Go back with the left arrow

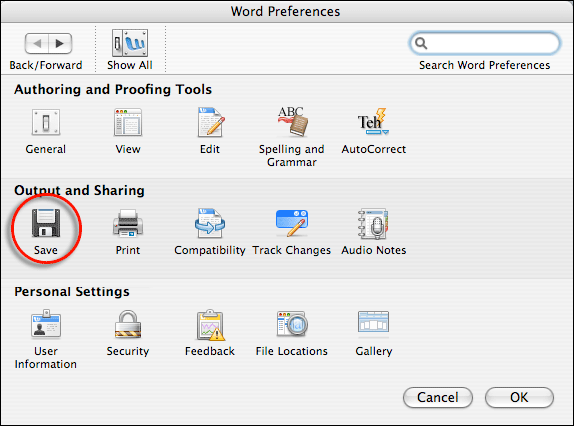tap(37, 44)
